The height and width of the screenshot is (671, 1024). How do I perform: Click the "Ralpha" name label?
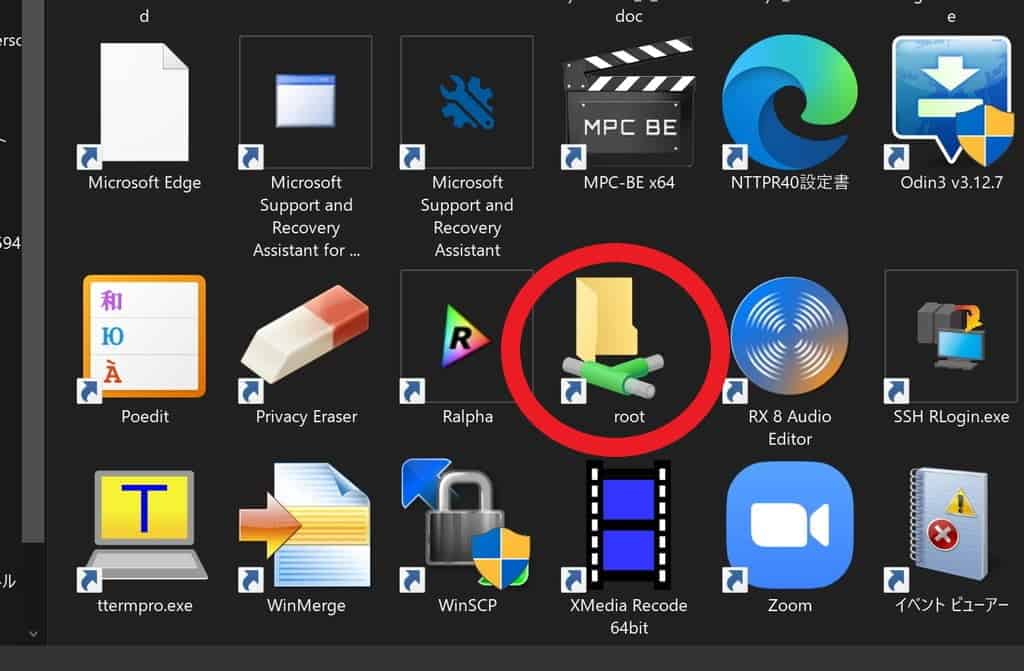click(468, 417)
